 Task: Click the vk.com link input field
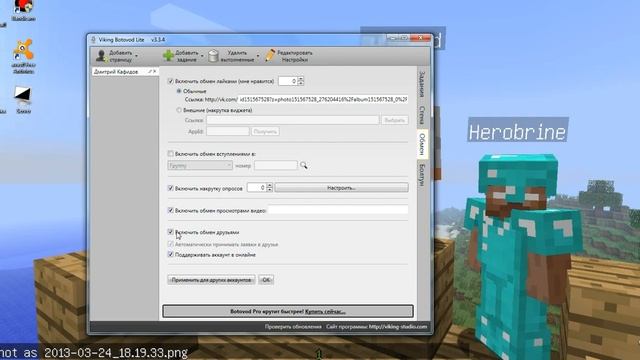click(x=323, y=99)
